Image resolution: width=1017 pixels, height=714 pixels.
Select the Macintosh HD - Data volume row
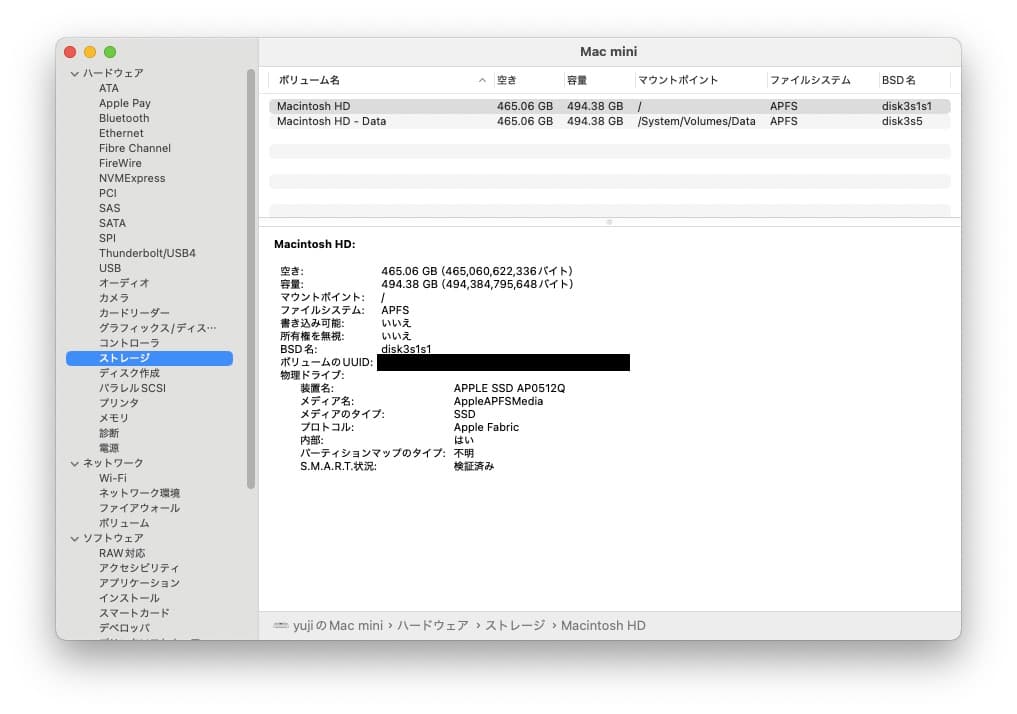(330, 120)
